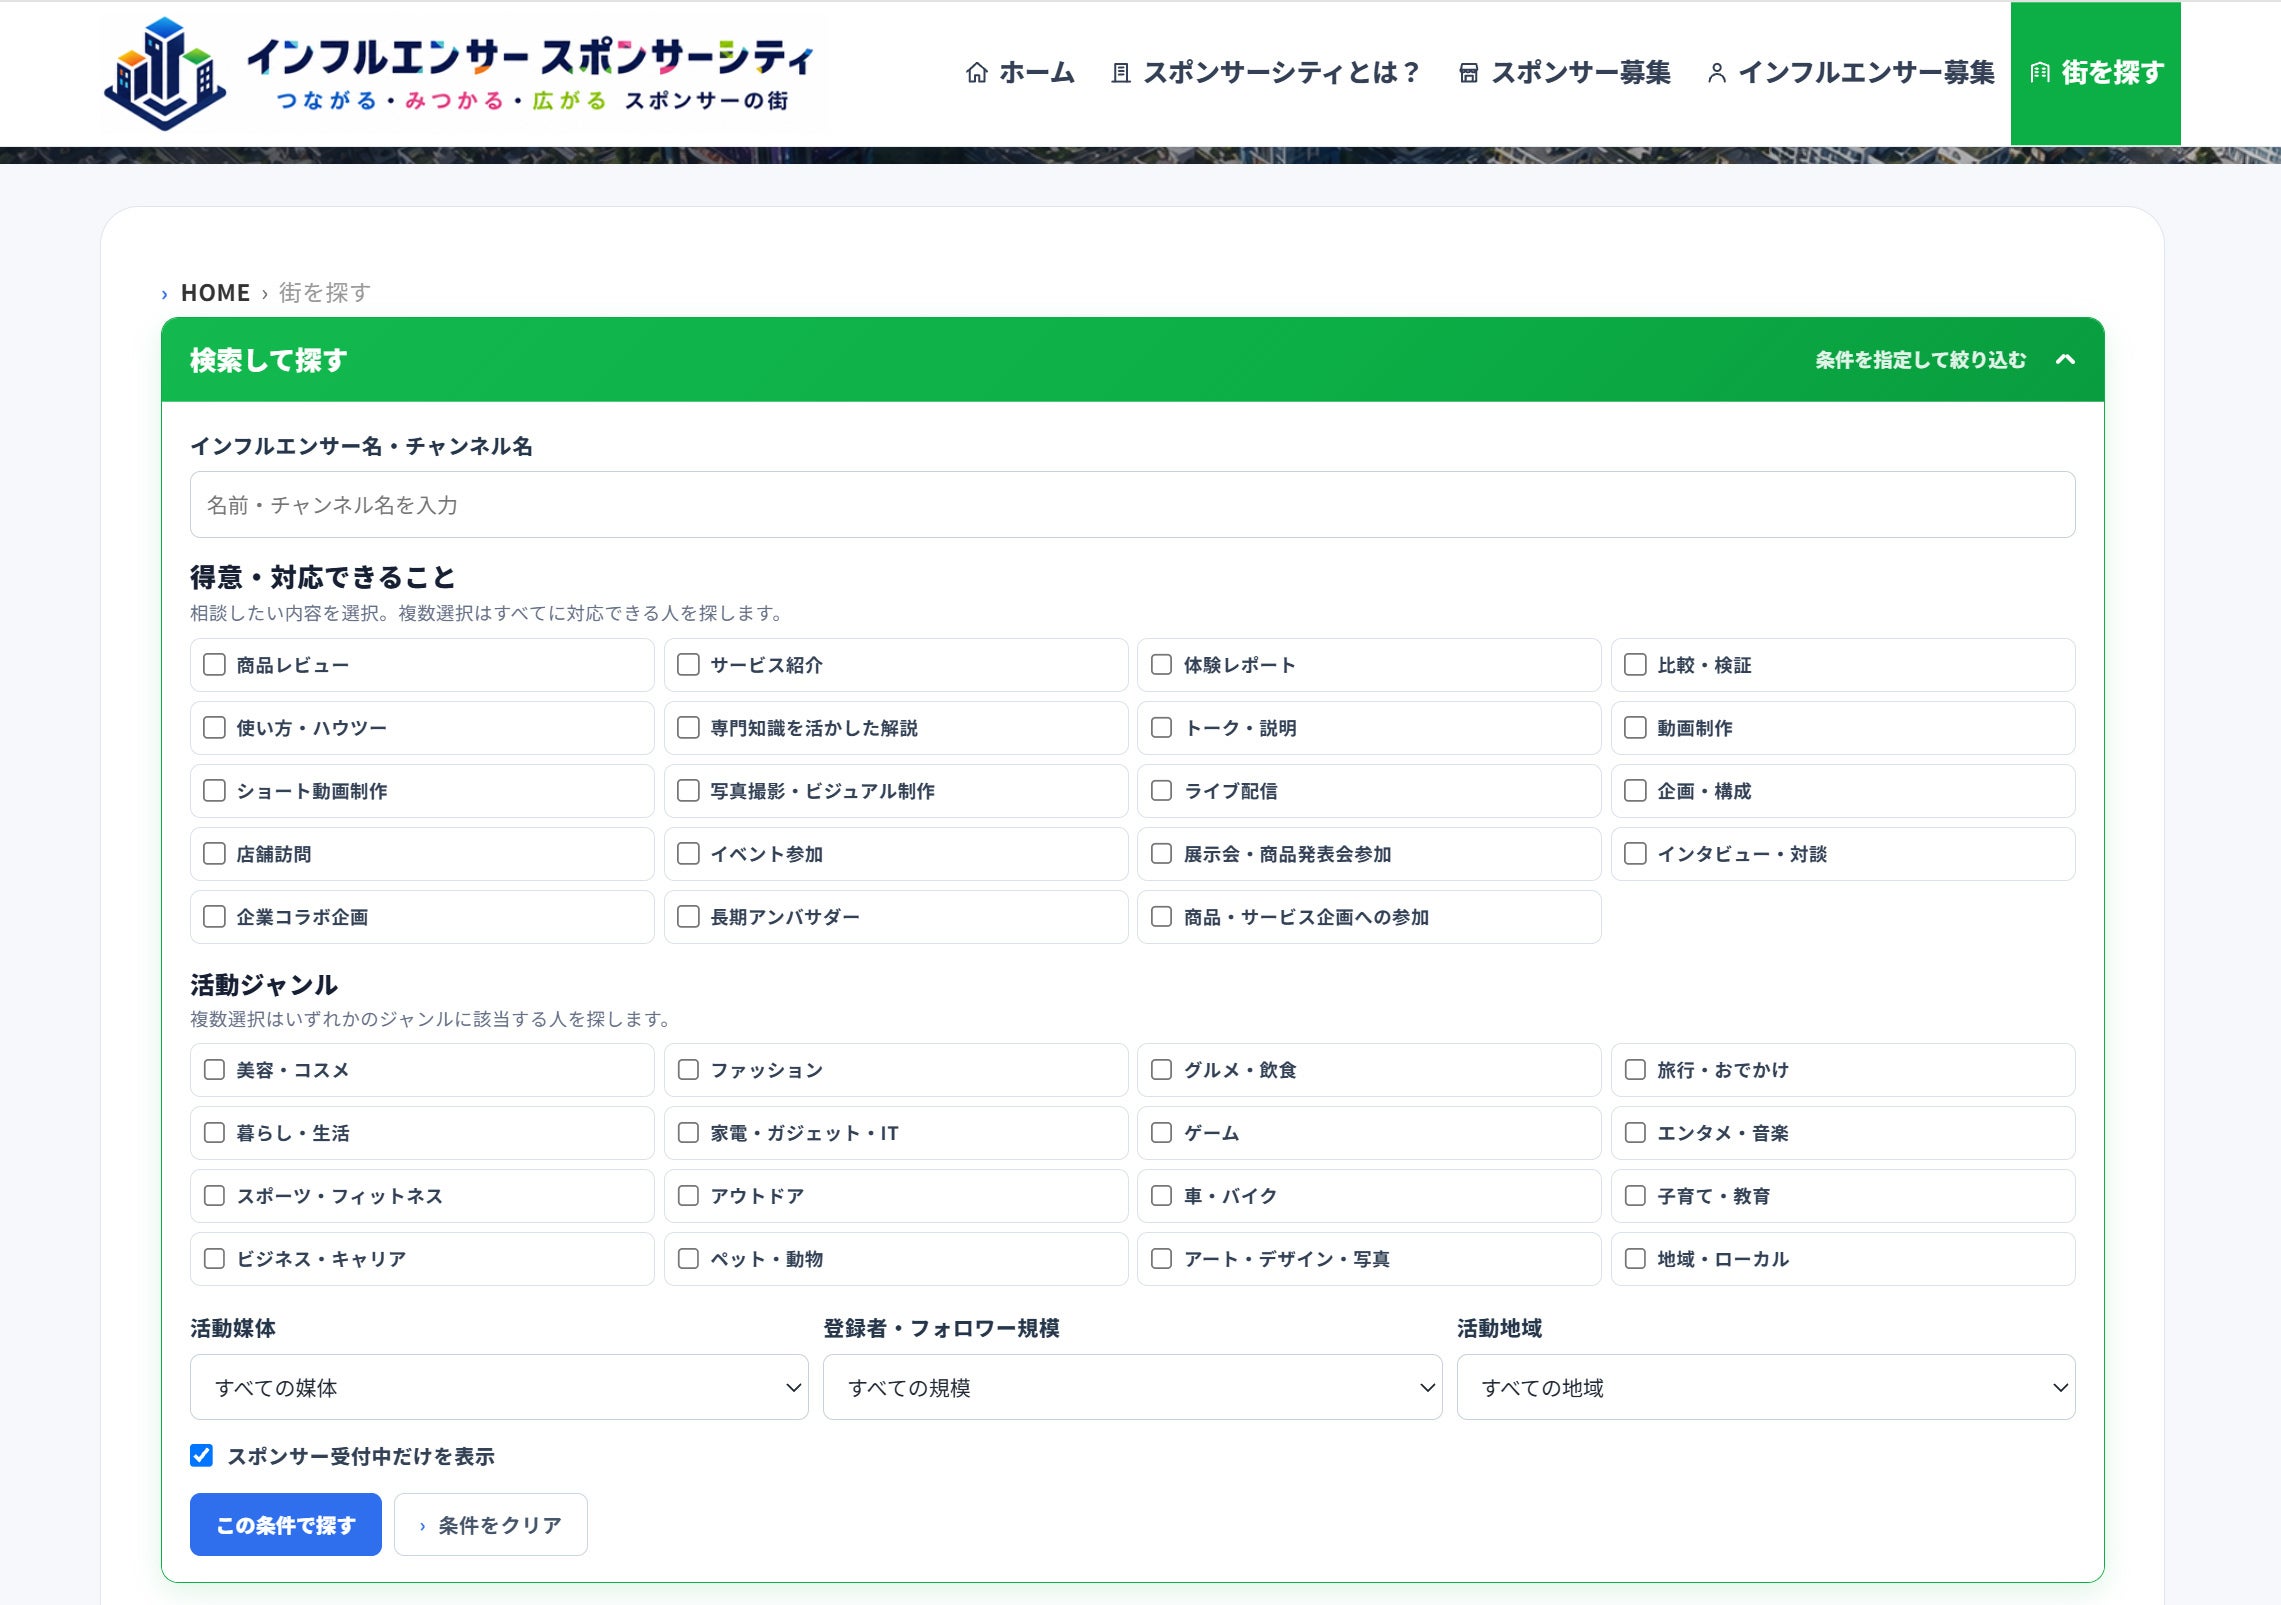Expand the 活動地域 dropdown
This screenshot has height=1605, width=2281.
click(x=1766, y=1387)
